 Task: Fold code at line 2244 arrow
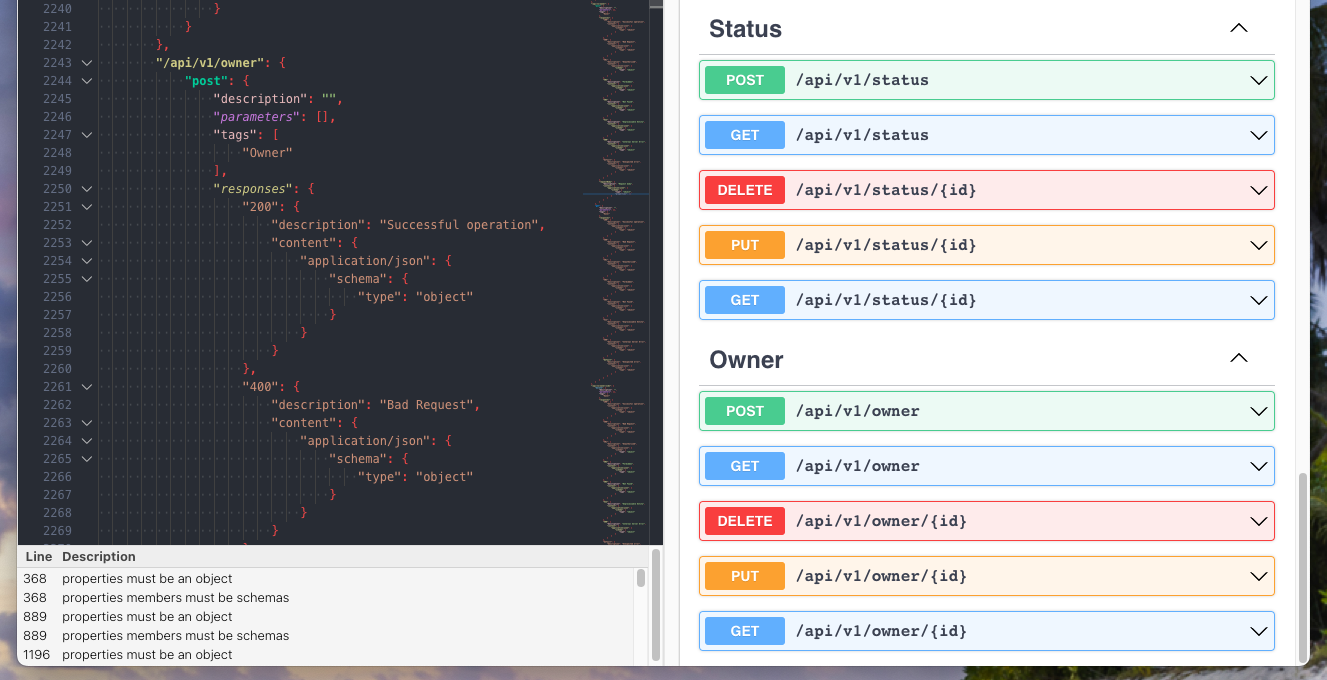(x=87, y=81)
